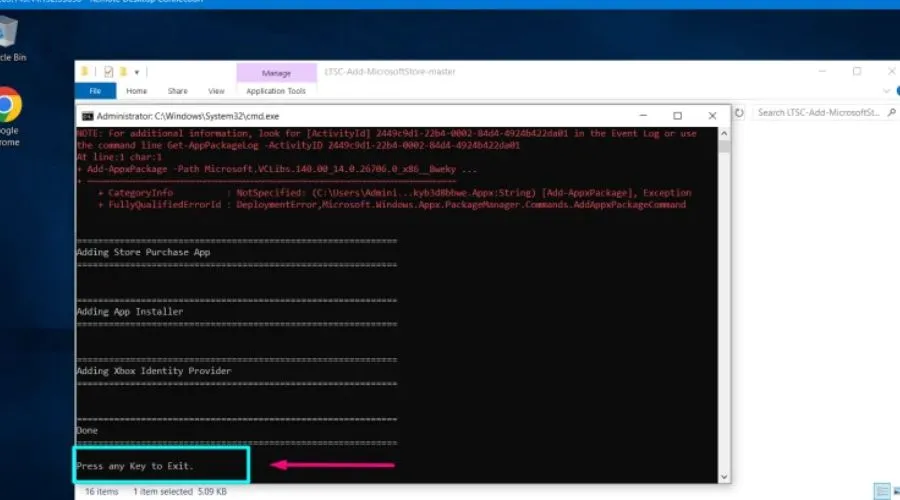Click in the Search LTSC-Add-MicrosoftStore field
Screen dimensions: 900x500
815,112
